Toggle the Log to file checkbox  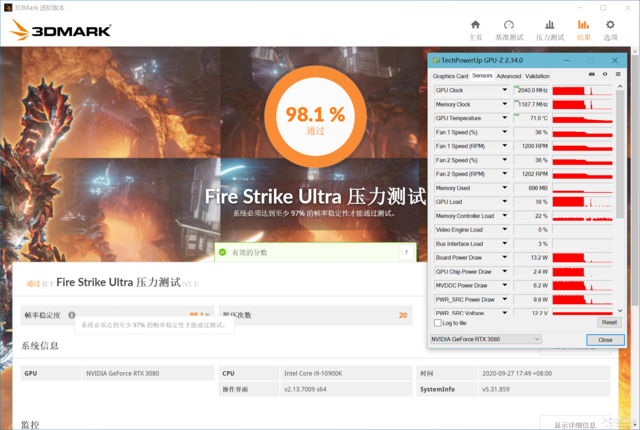tap(438, 323)
